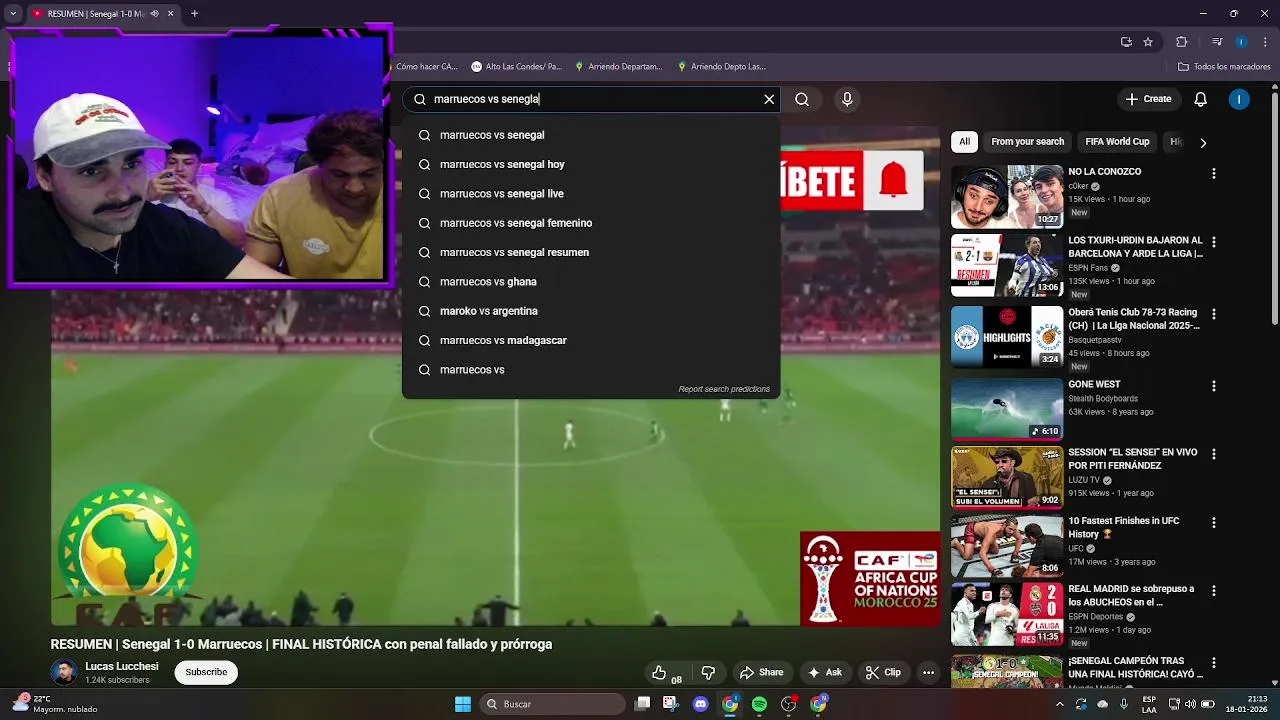Image resolution: width=1280 pixels, height=720 pixels.
Task: Open options for 'Oberá Tenis Club' video
Action: coord(1214,314)
